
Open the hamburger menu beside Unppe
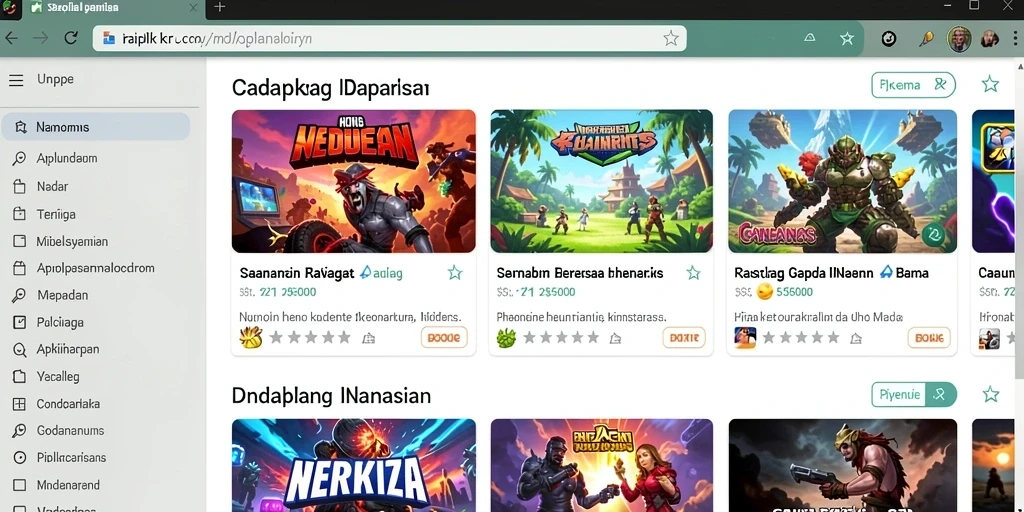tap(16, 80)
